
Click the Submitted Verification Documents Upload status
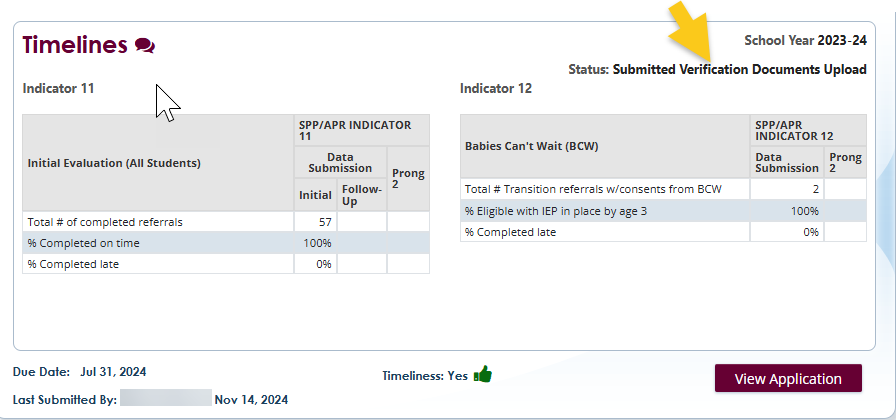pyautogui.click(x=739, y=69)
